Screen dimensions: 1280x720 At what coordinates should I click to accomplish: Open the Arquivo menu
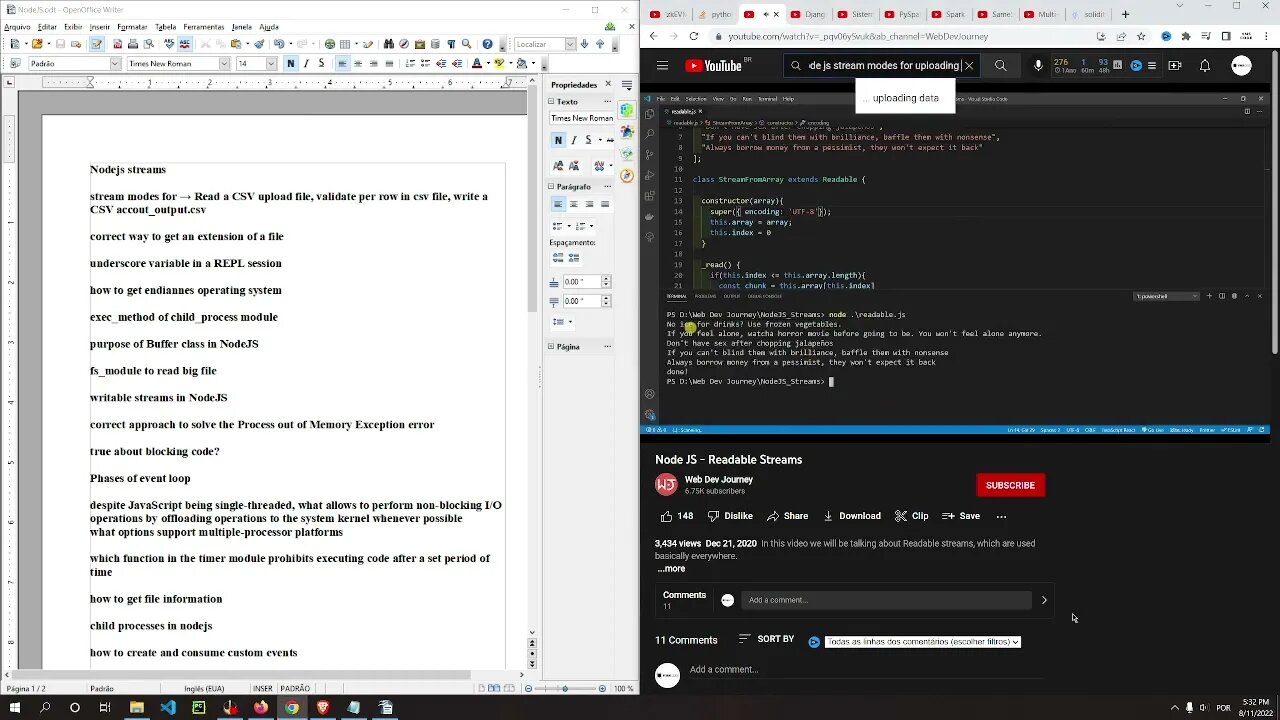coord(17,27)
